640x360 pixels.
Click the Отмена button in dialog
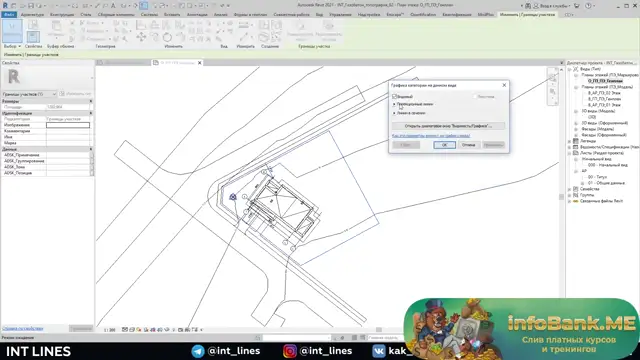point(468,145)
